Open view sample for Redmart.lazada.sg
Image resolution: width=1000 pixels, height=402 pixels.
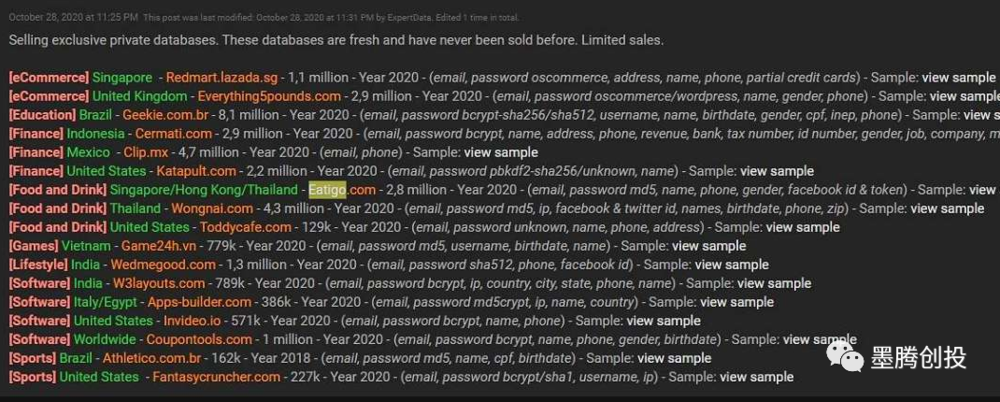959,78
